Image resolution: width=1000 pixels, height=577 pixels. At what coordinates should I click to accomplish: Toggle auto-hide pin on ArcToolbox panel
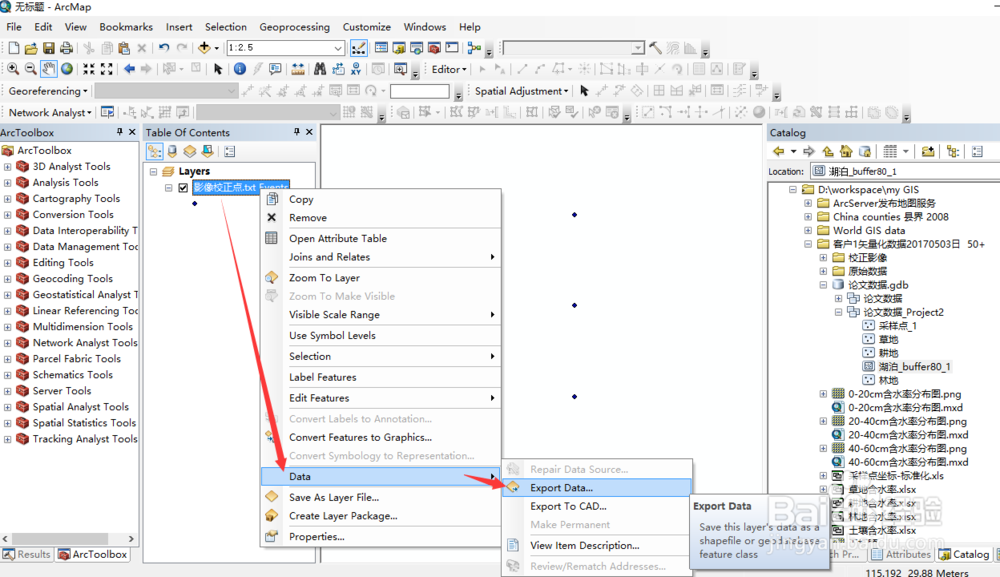[119, 132]
